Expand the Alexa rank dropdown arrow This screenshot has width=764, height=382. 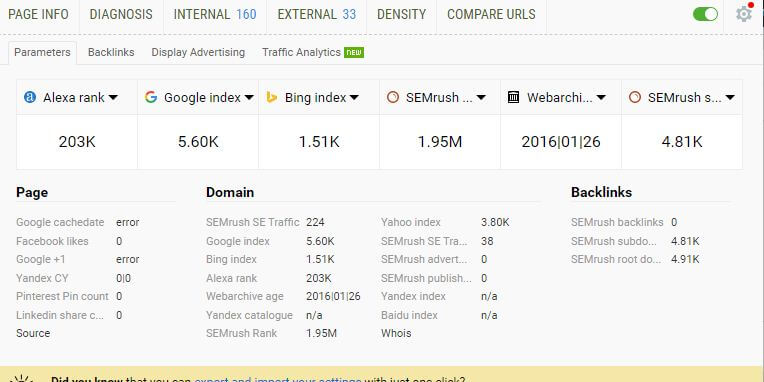click(113, 98)
